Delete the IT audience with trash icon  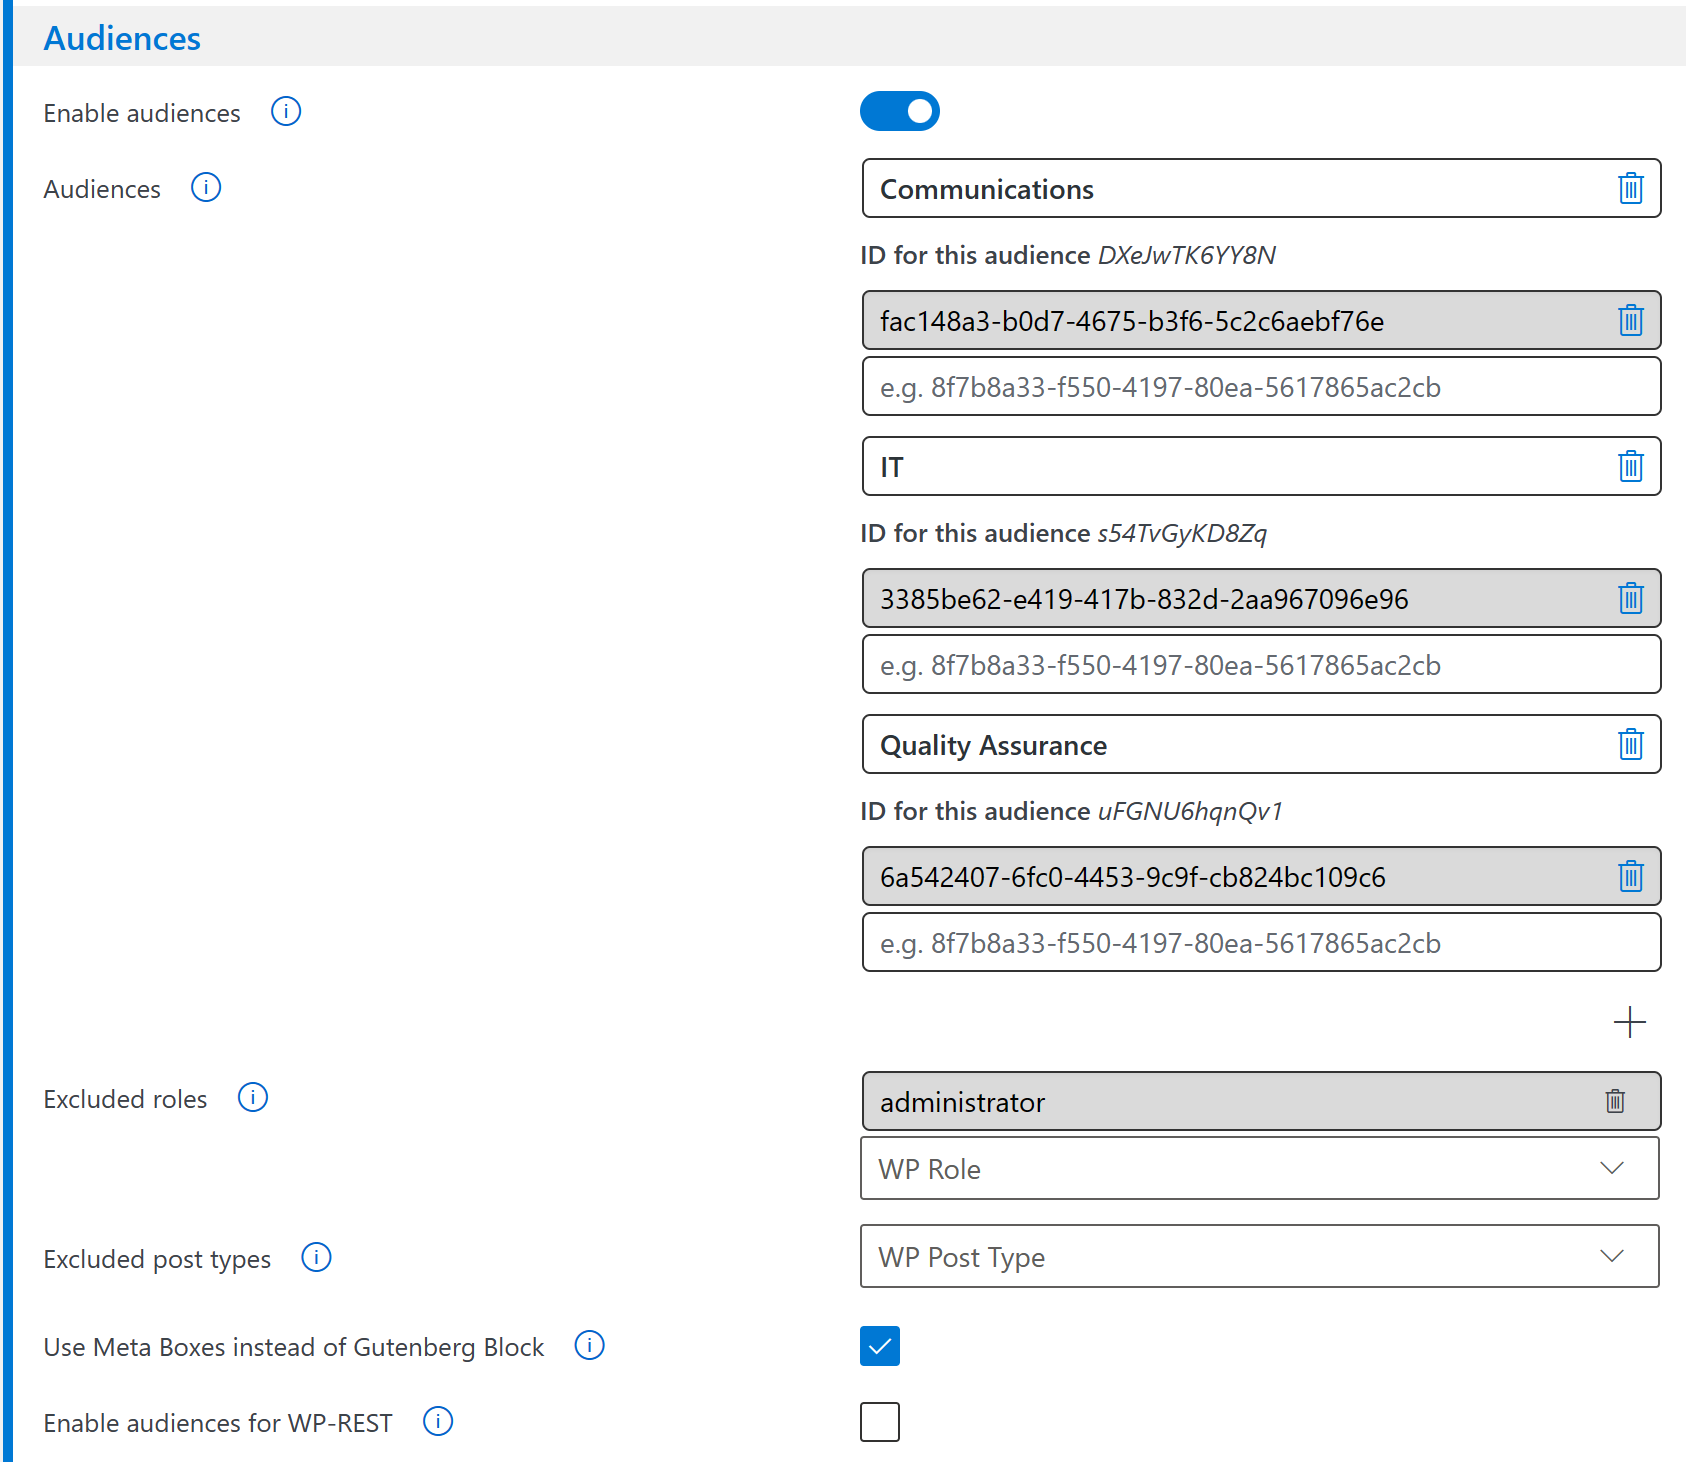tap(1630, 466)
